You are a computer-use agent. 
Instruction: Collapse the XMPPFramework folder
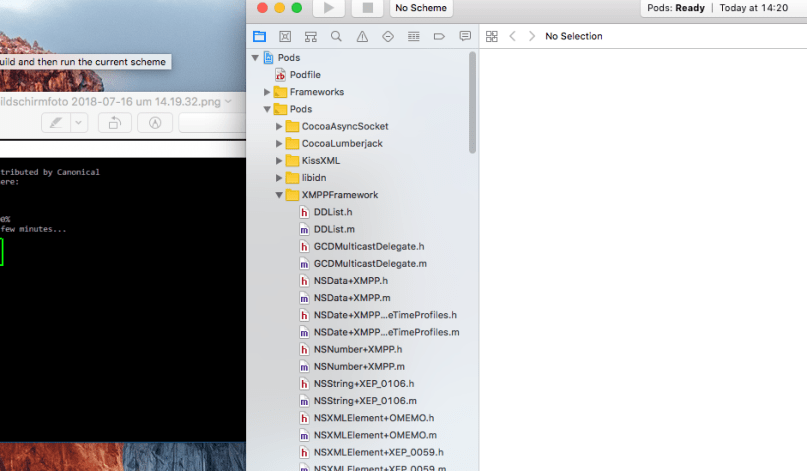click(x=279, y=195)
